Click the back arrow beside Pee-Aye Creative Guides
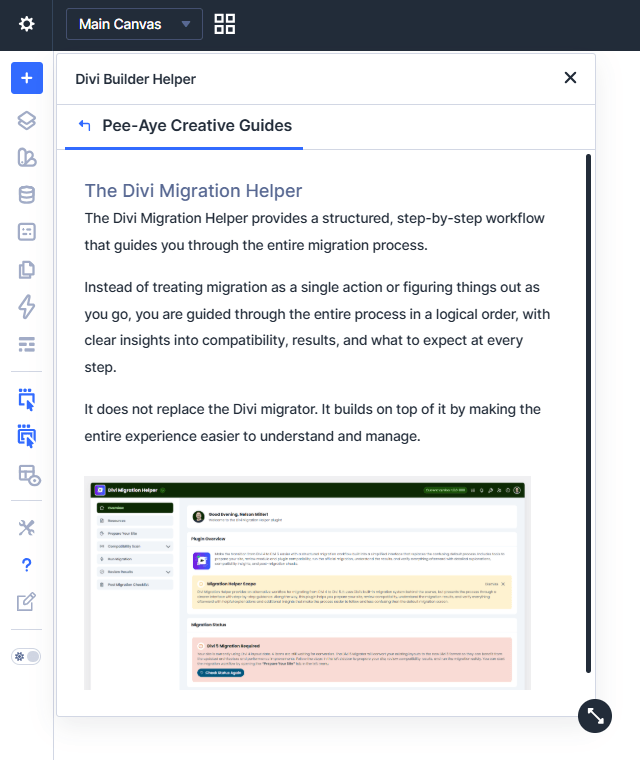 (x=84, y=126)
